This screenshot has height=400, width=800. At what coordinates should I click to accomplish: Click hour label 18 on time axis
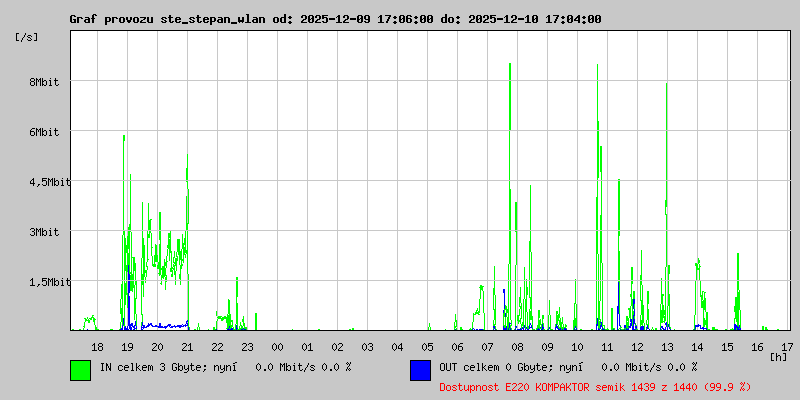click(97, 347)
